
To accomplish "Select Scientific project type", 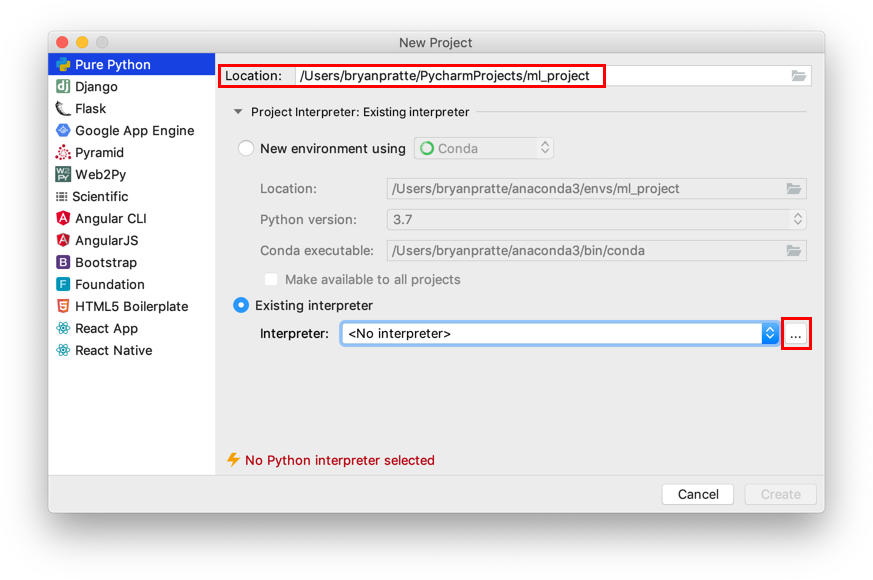I will (x=100, y=197).
